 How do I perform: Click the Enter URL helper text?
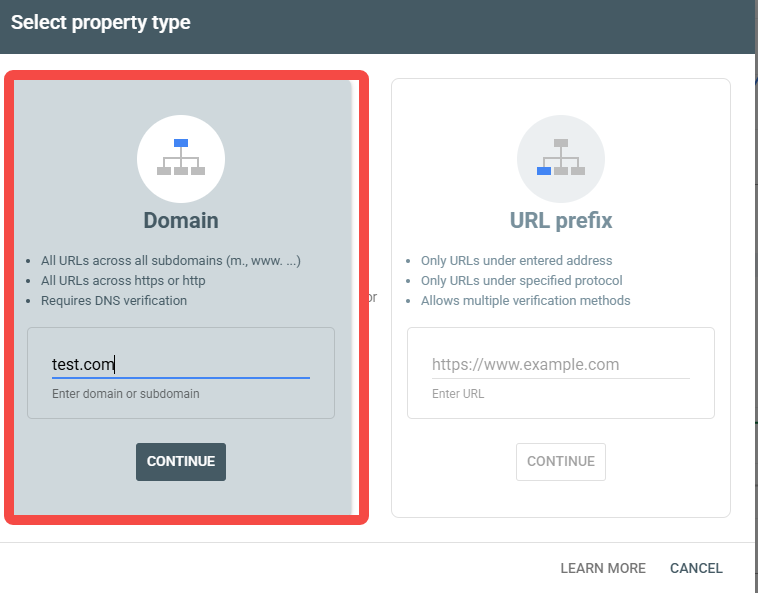click(x=458, y=394)
